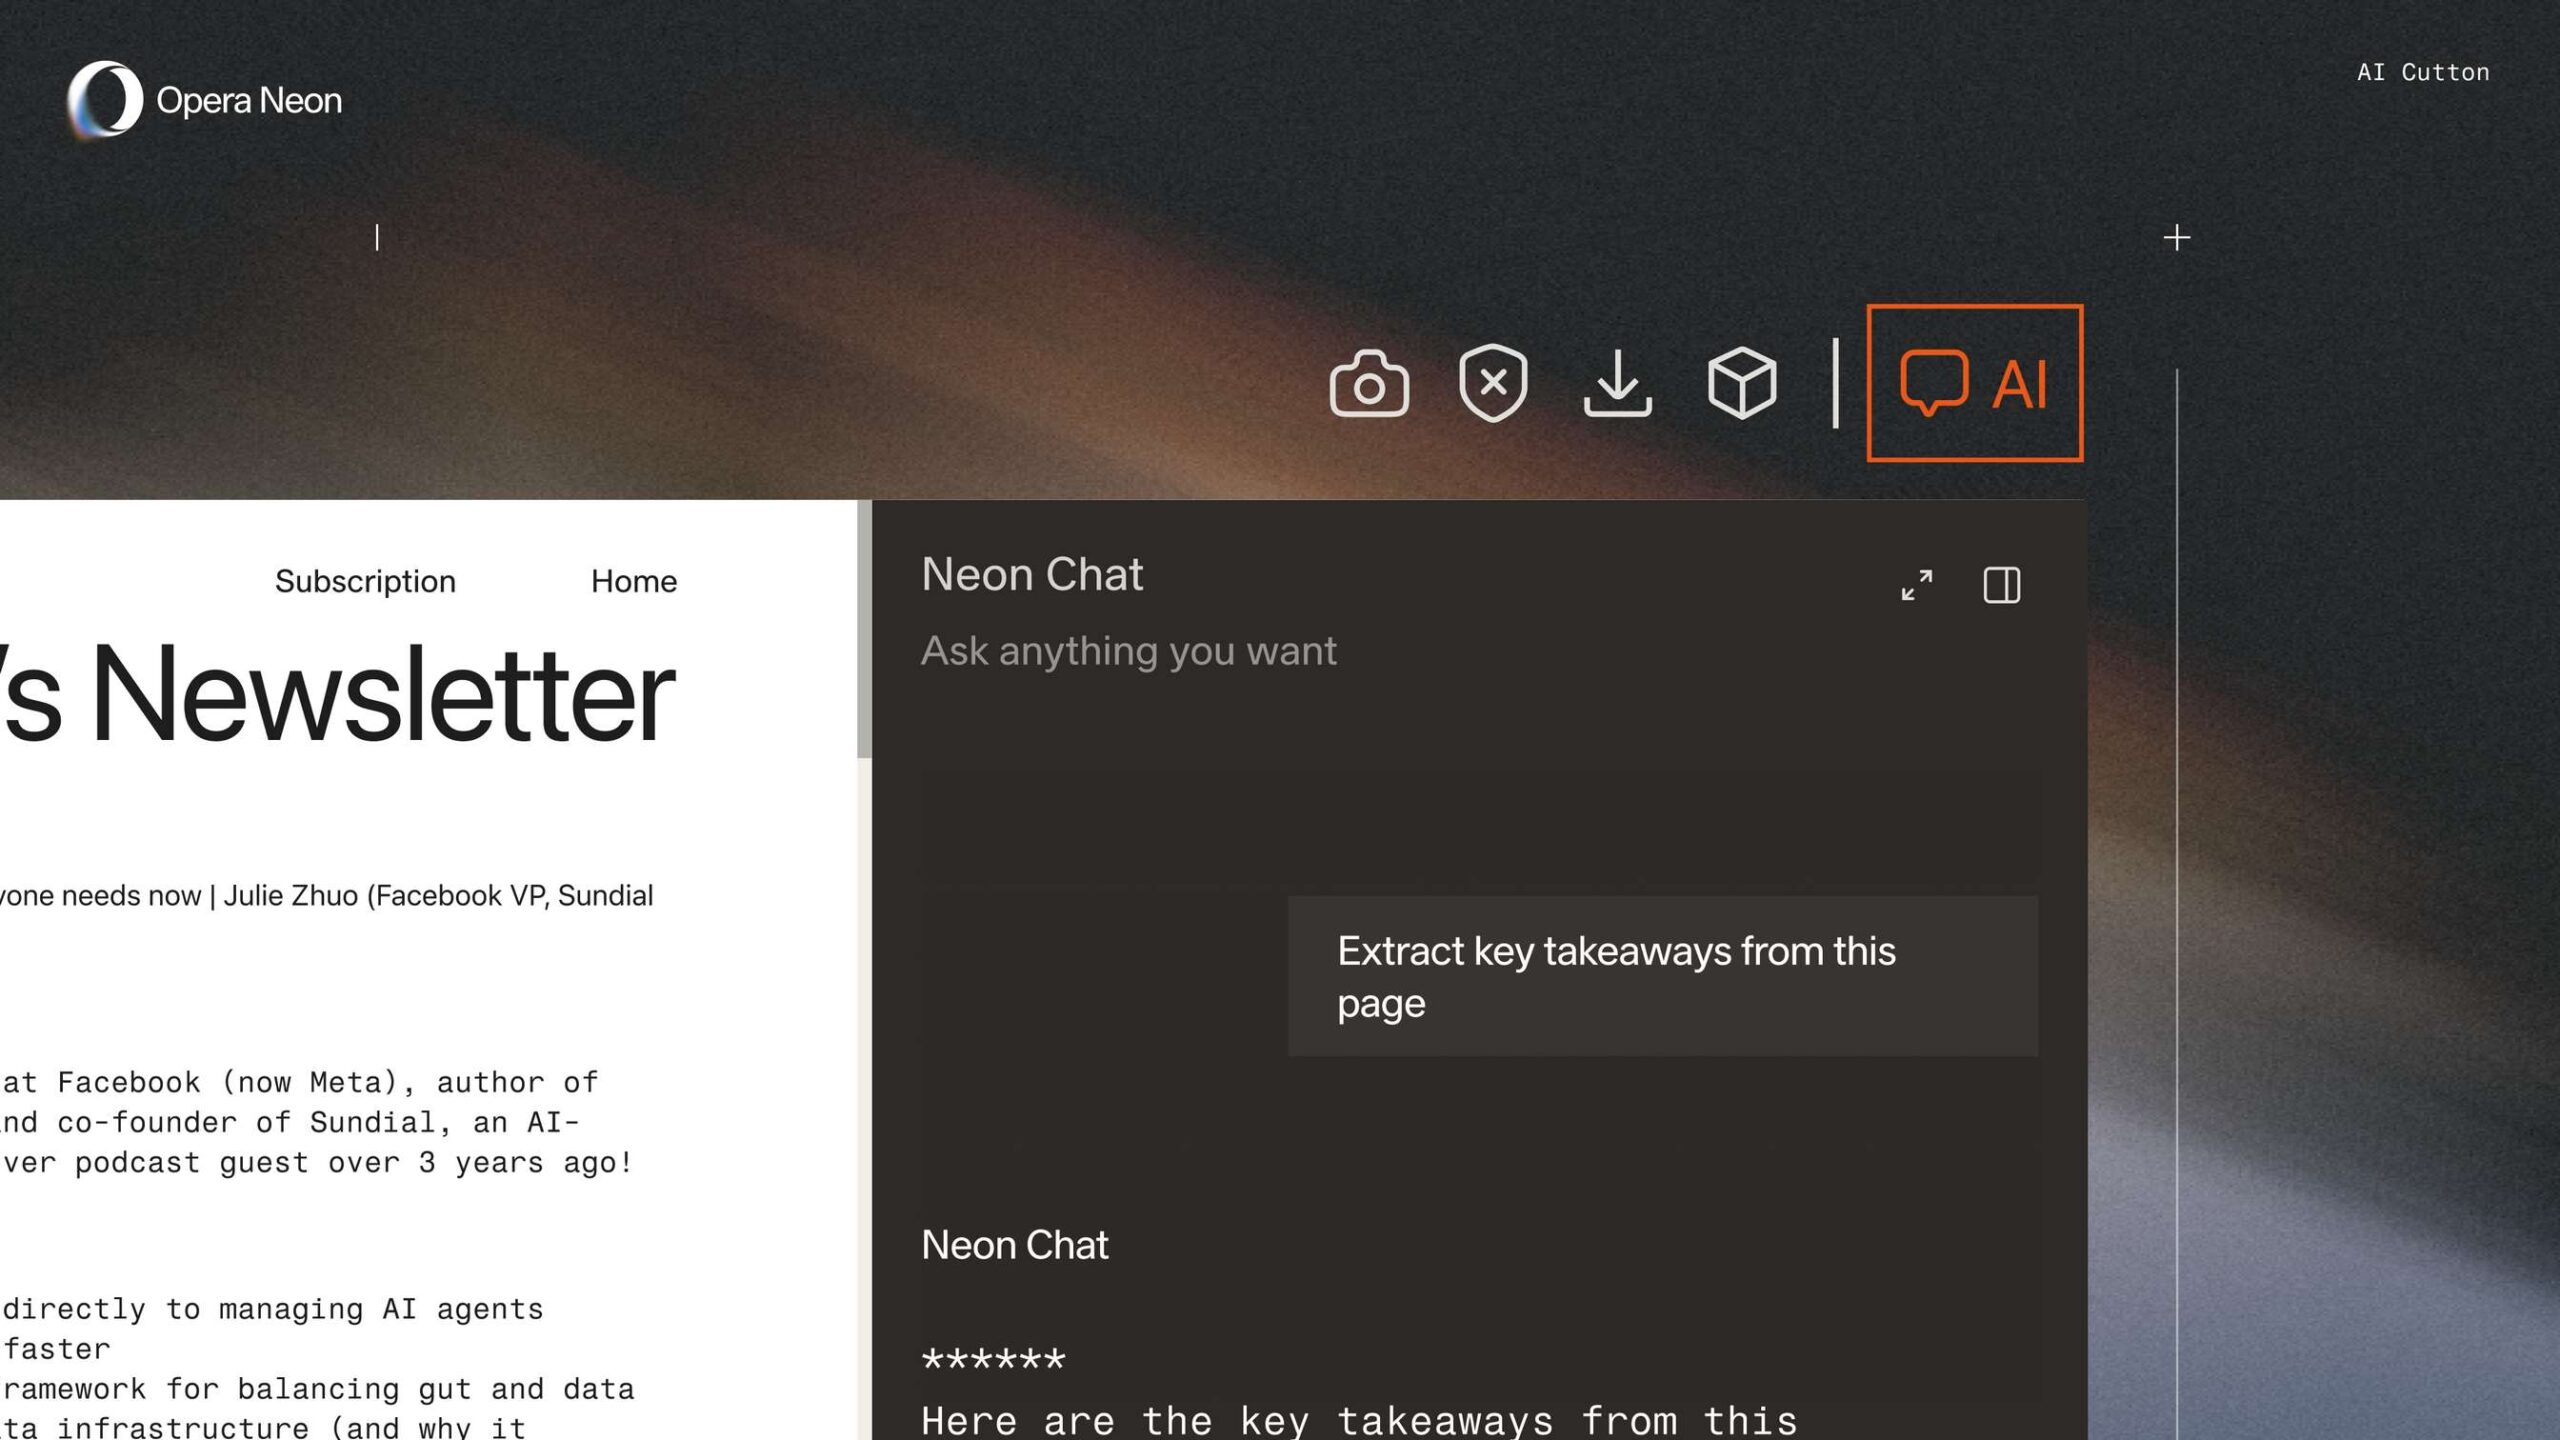Open the downloads arrow icon
Screen dimensions: 2560x1440
tap(1617, 383)
